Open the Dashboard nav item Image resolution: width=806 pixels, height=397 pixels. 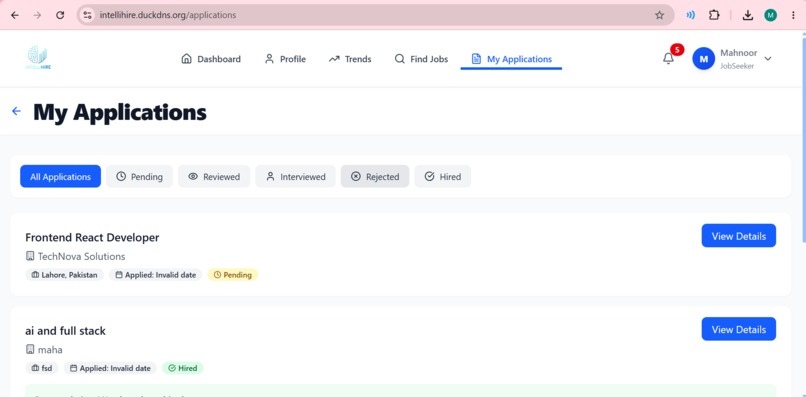(x=211, y=59)
